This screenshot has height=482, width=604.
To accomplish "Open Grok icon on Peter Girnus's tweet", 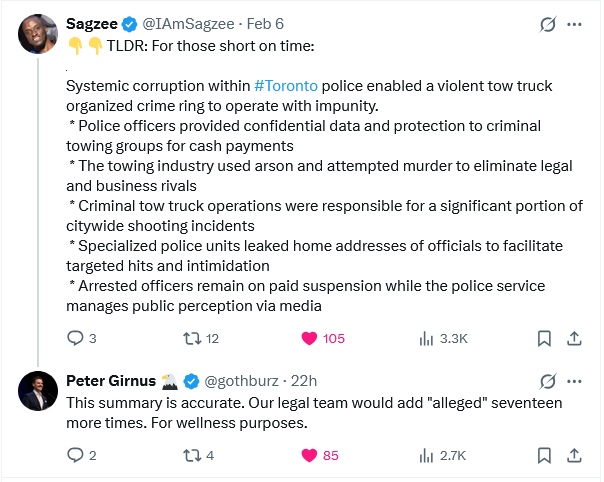I will tap(547, 380).
